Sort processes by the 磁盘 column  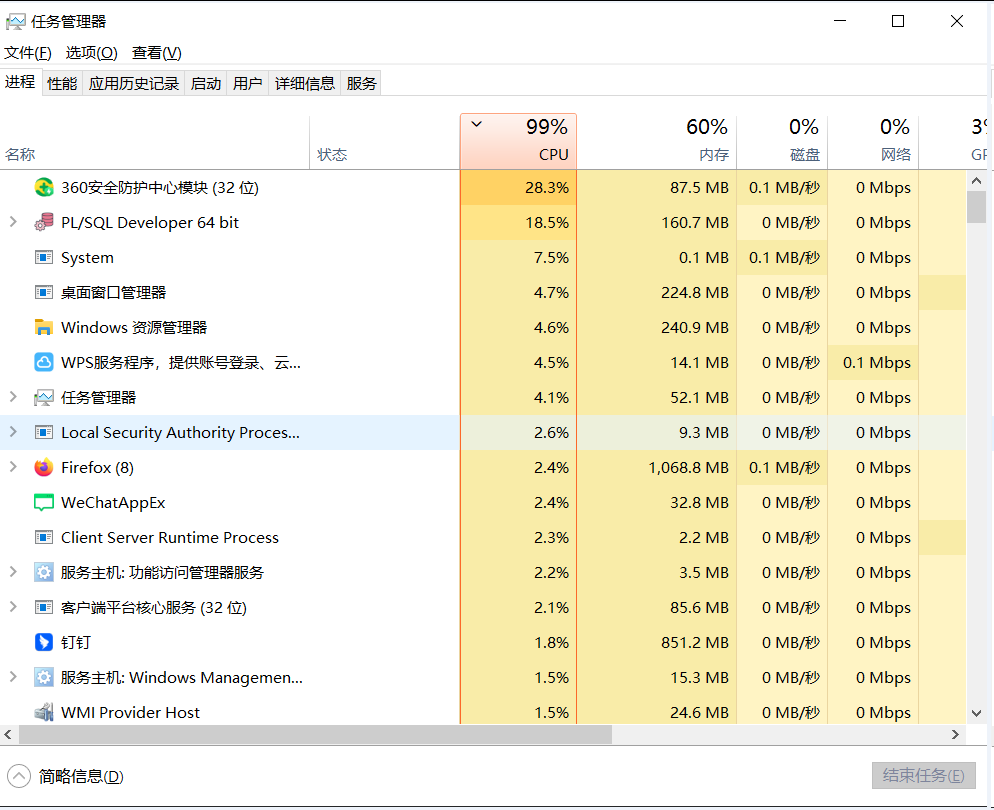tap(782, 141)
